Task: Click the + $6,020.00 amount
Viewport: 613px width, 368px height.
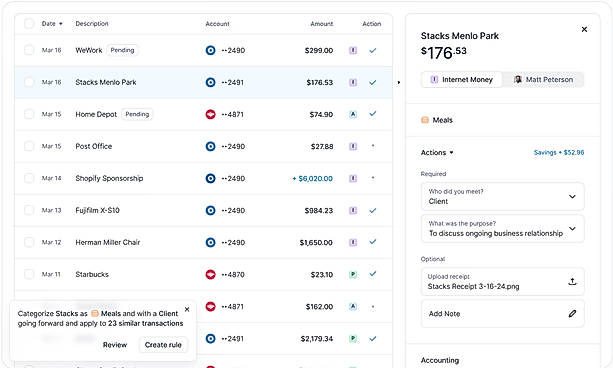Action: [312, 179]
